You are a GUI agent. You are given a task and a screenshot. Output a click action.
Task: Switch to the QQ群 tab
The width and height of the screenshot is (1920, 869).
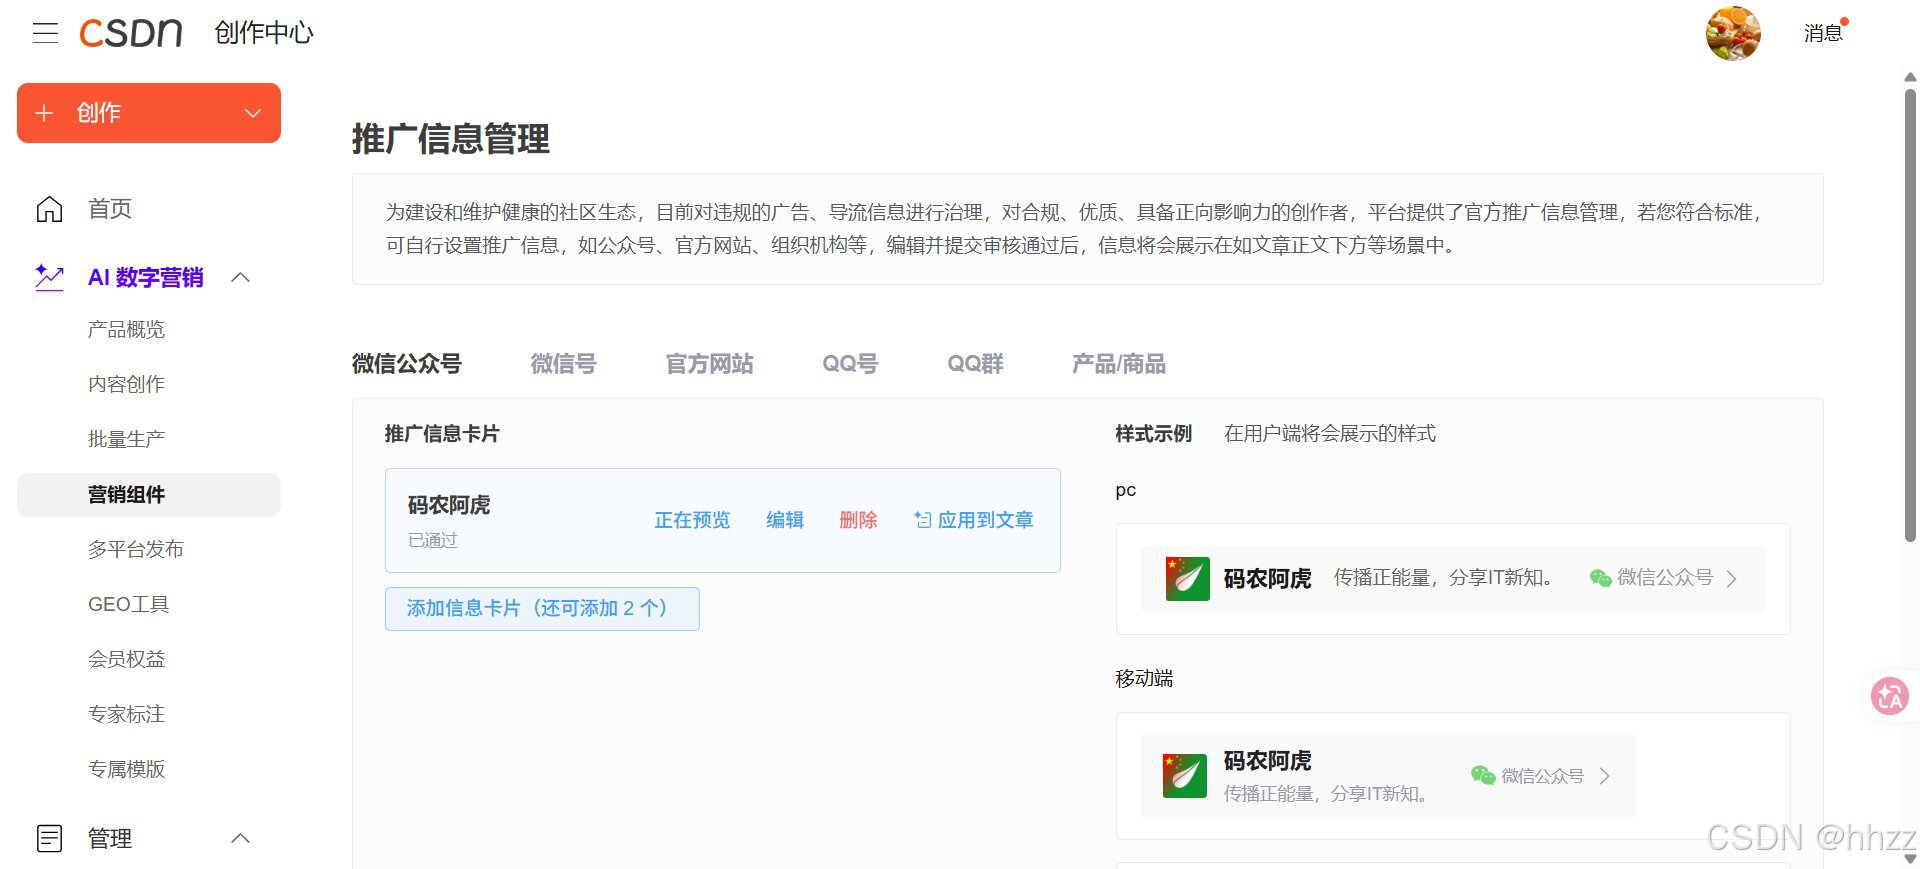(975, 364)
